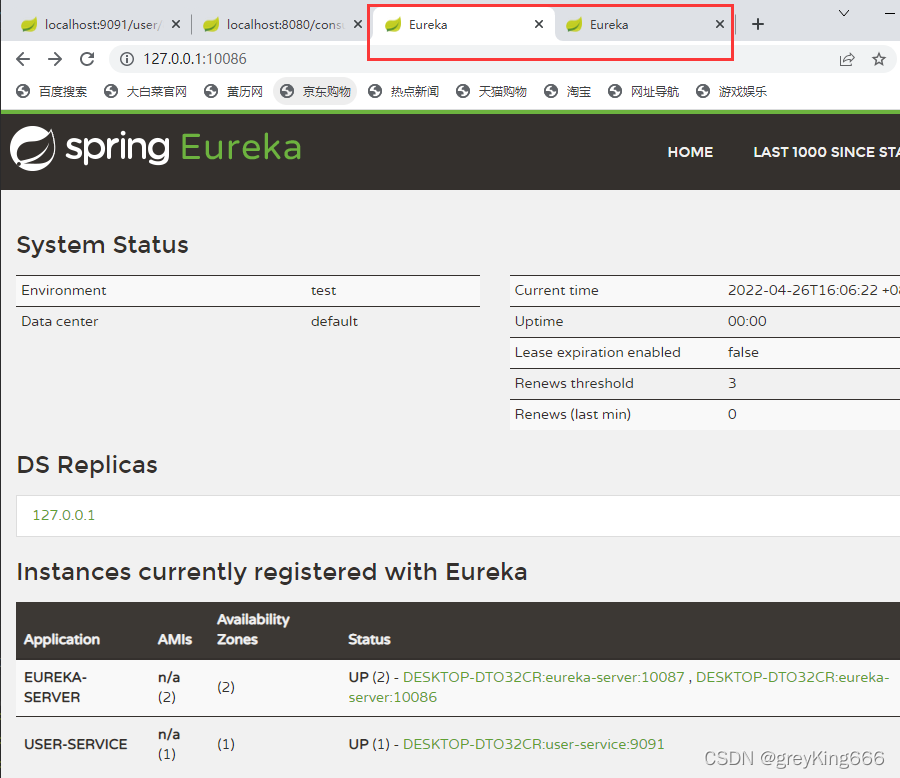900x778 pixels.
Task: Click the Renews threshold row label
Action: tap(574, 384)
